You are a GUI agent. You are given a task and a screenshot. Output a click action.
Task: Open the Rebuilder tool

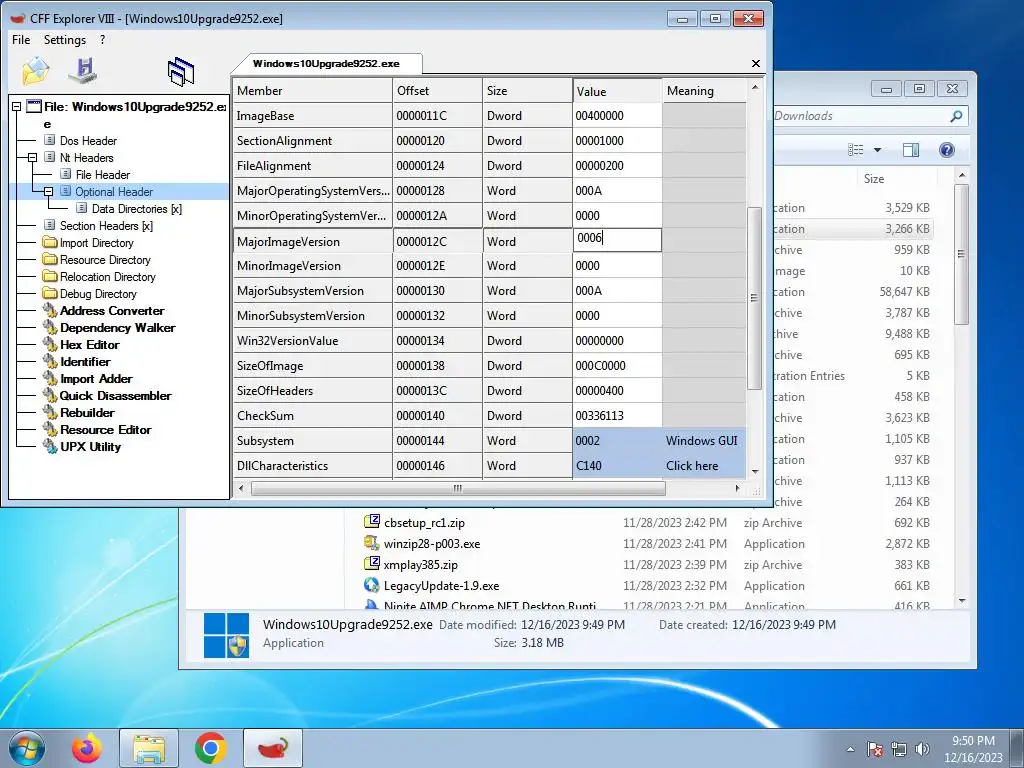pyautogui.click(x=87, y=412)
